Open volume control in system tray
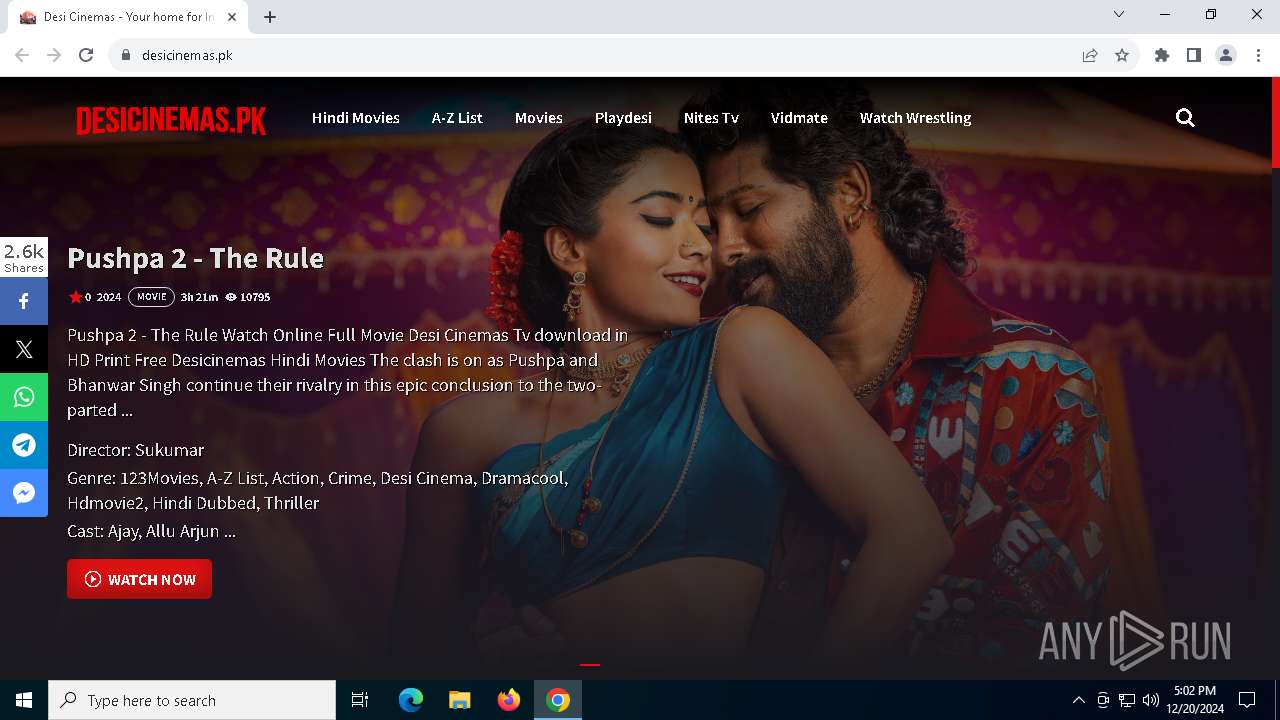 click(x=1151, y=700)
